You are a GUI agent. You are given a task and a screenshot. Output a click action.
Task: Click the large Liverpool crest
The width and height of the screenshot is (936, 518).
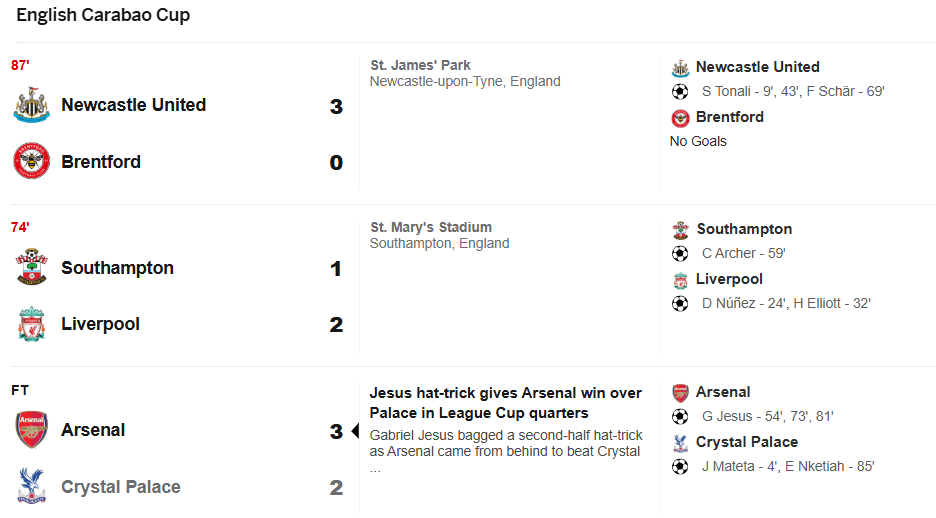pyautogui.click(x=31, y=324)
